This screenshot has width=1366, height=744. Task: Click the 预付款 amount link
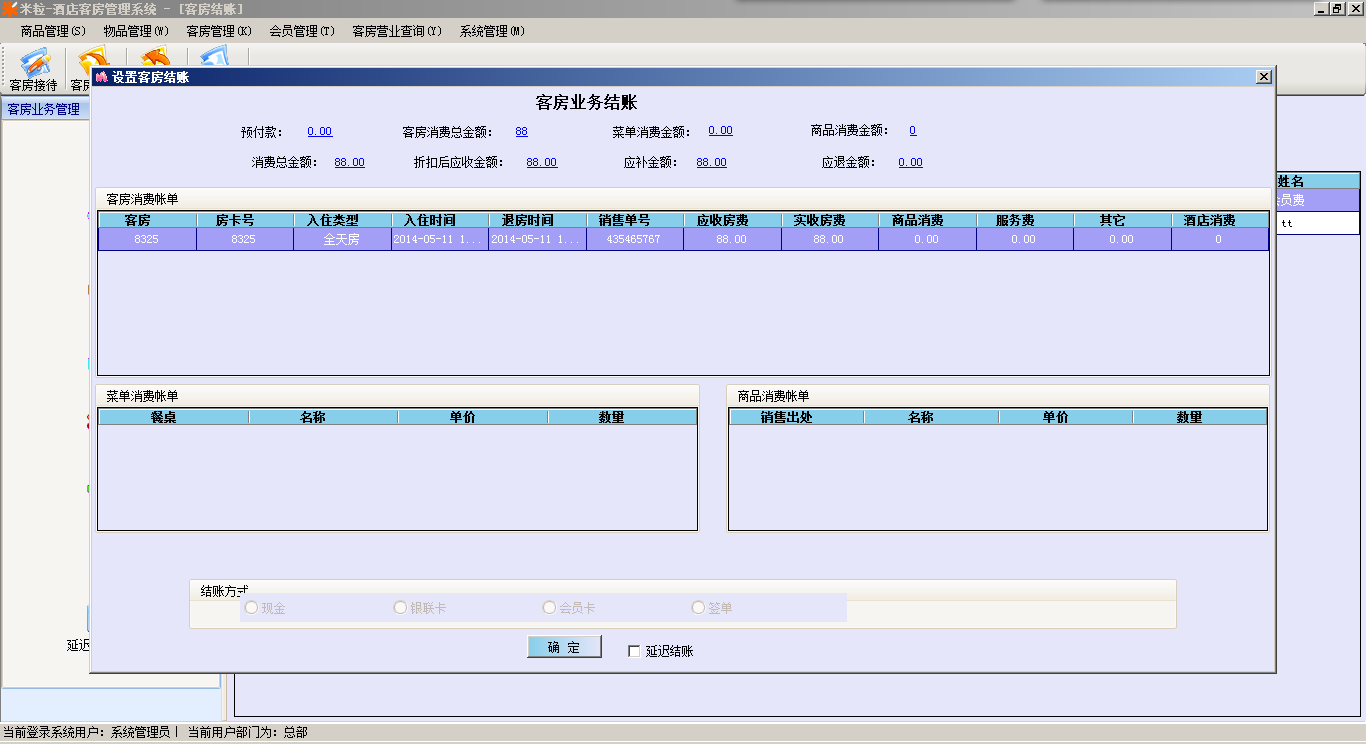(x=319, y=131)
